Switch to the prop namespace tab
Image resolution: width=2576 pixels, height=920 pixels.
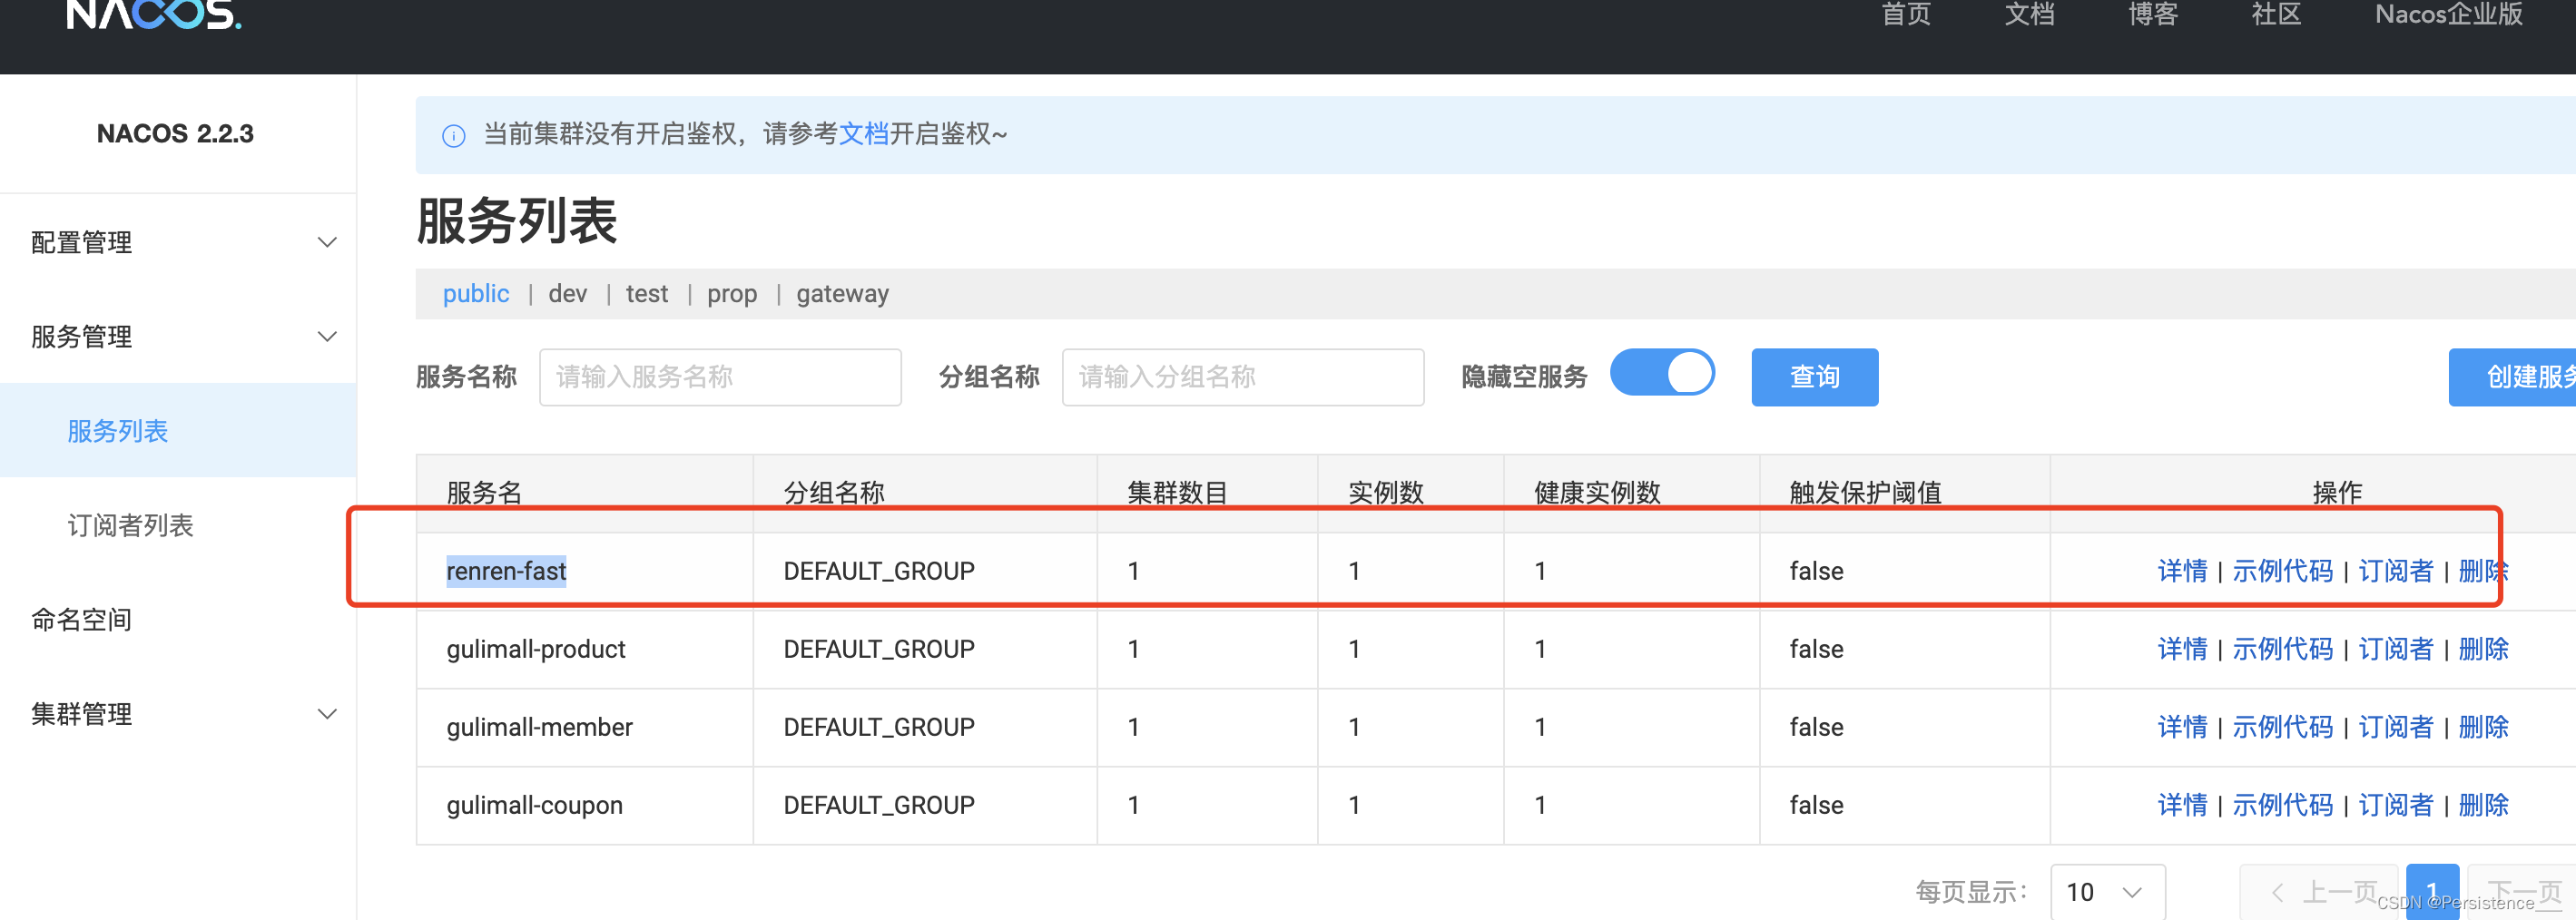click(x=732, y=294)
